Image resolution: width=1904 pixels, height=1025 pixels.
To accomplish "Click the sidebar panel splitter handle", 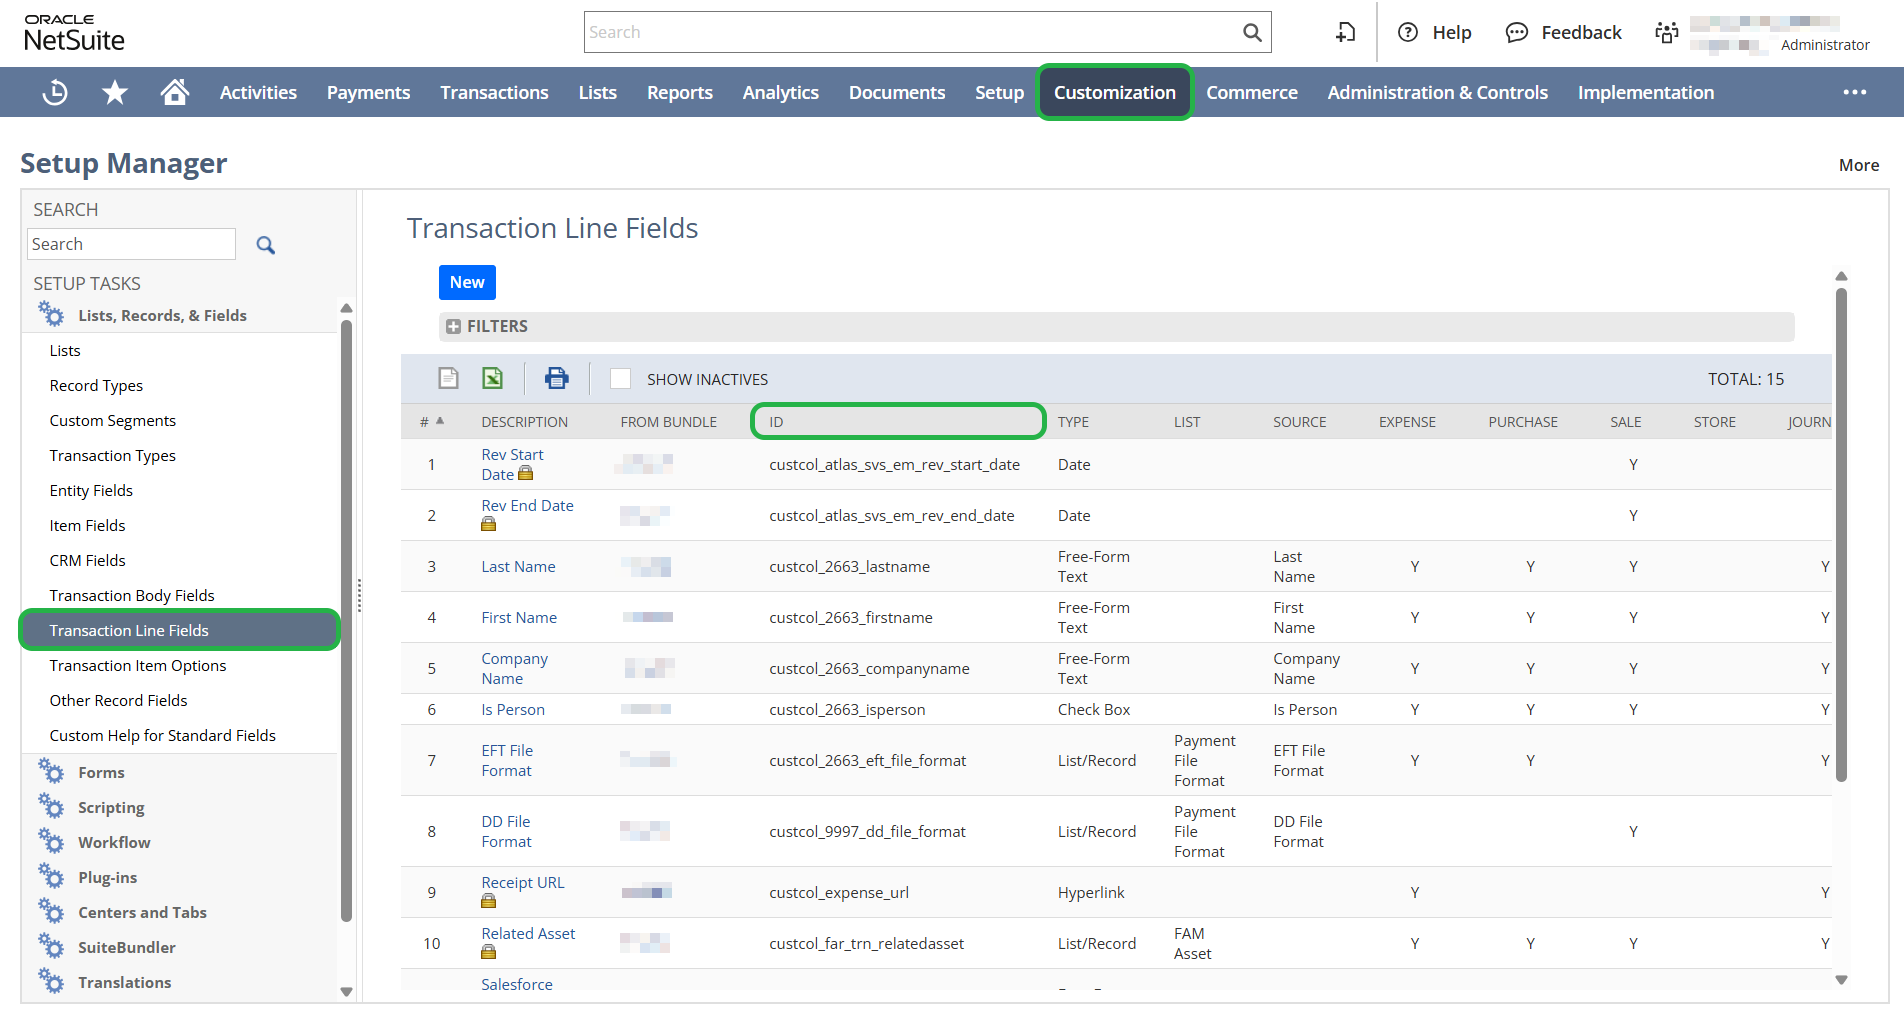I will (x=359, y=596).
